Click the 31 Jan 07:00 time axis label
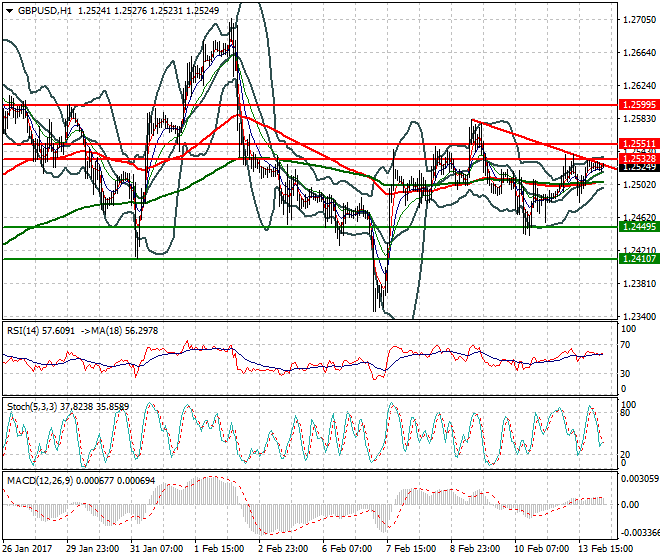 click(x=157, y=549)
